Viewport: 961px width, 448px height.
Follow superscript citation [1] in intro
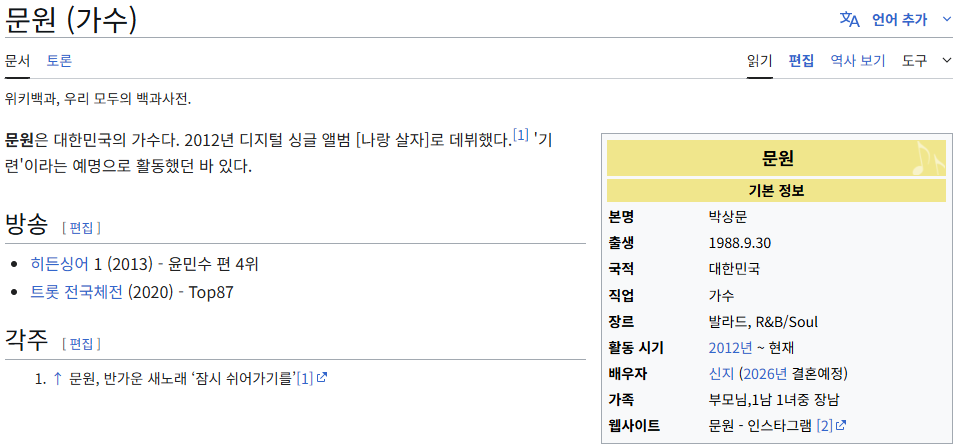click(520, 134)
